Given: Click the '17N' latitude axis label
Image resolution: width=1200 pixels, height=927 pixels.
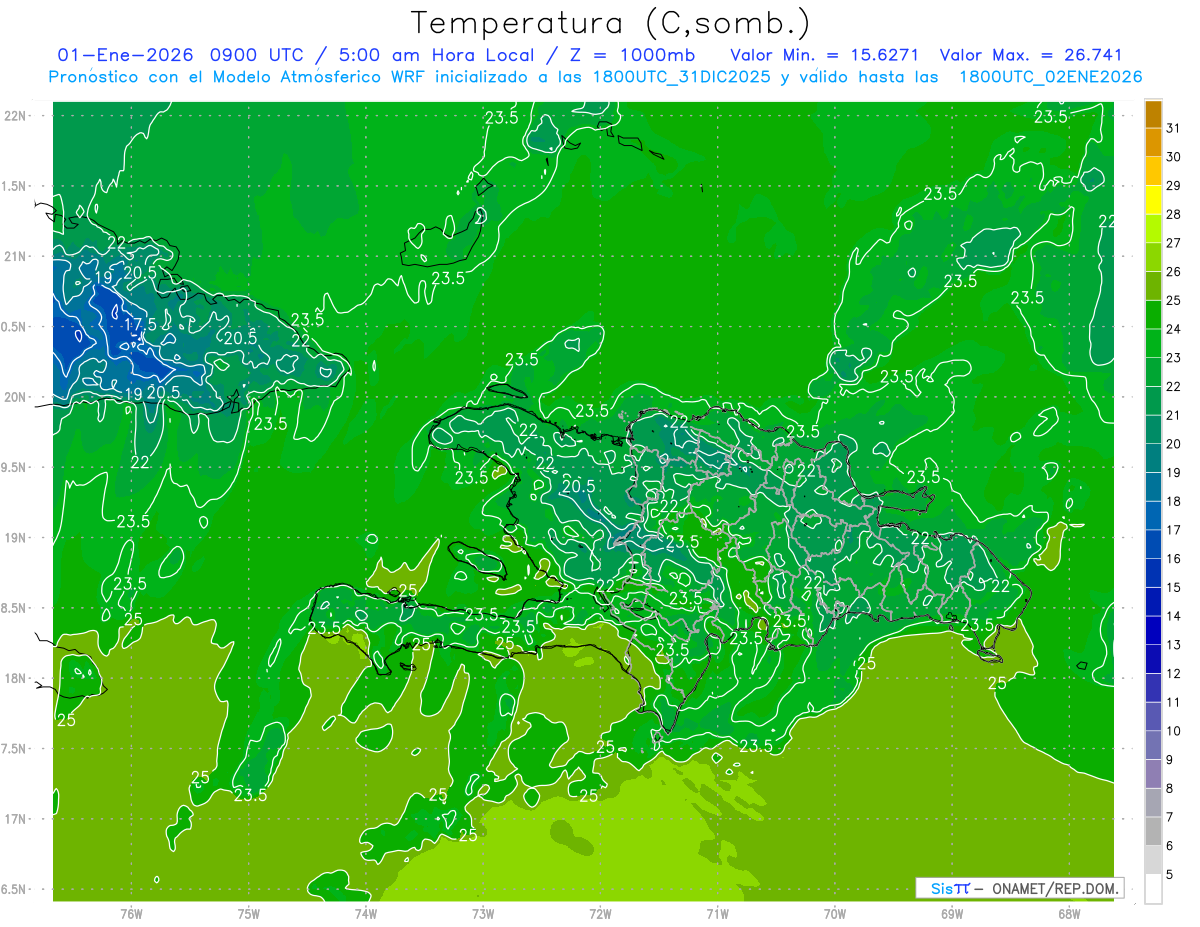Looking at the screenshot, I should click(14, 819).
